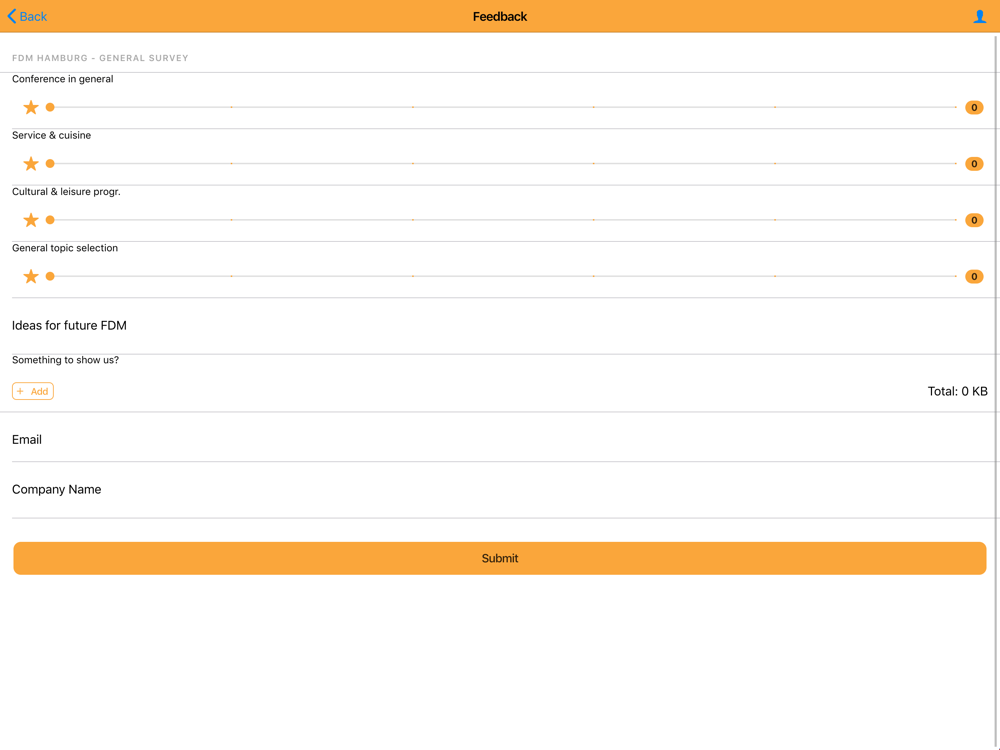Go back using the Back button
The image size is (1000, 750).
pyautogui.click(x=27, y=17)
